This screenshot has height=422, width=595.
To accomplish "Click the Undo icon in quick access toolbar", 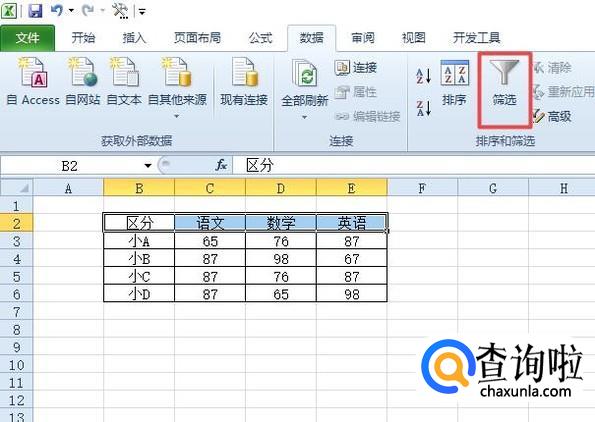I will point(57,11).
